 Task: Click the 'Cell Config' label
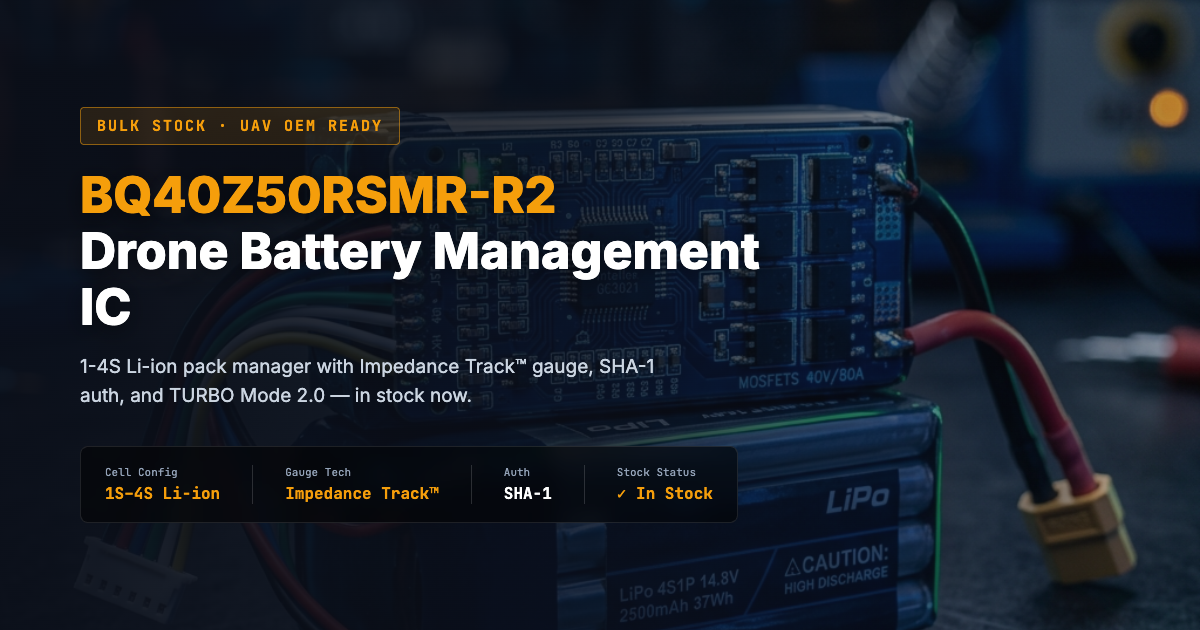141,472
